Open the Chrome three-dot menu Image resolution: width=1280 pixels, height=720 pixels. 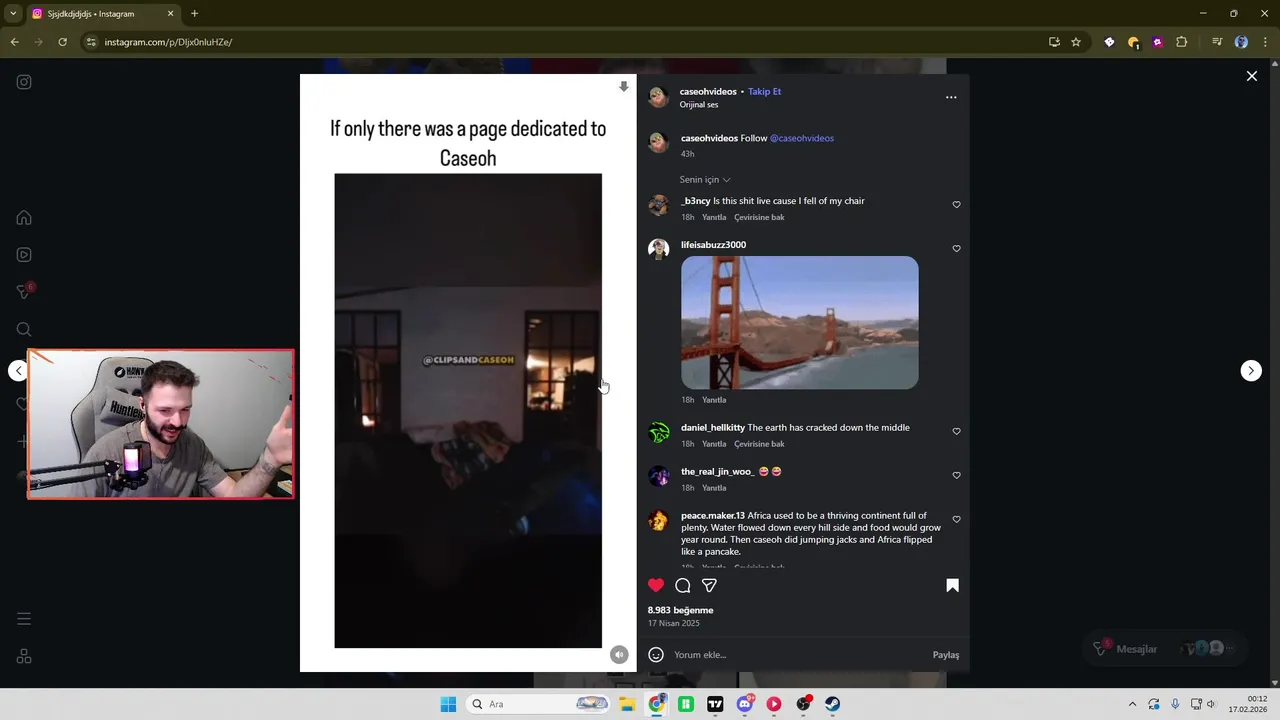tap(1264, 42)
